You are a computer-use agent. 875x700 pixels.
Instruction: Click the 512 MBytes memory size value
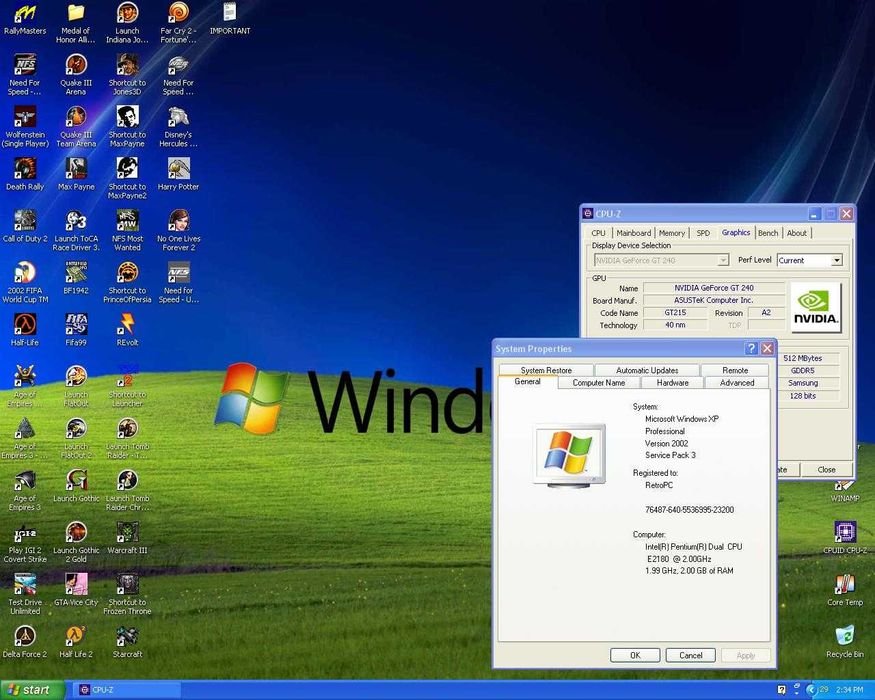pos(802,358)
